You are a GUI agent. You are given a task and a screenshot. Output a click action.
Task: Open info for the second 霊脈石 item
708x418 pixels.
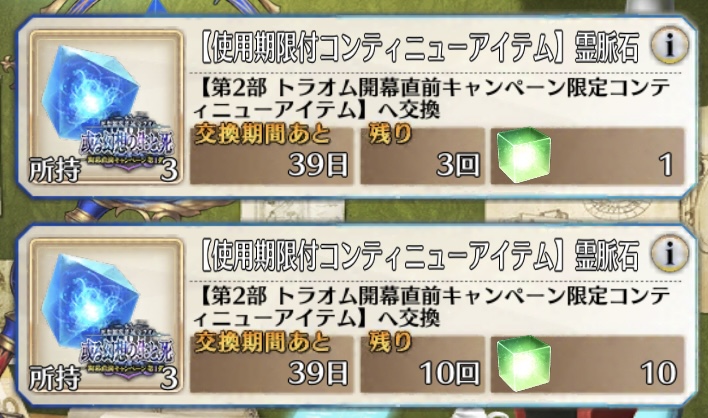670,253
